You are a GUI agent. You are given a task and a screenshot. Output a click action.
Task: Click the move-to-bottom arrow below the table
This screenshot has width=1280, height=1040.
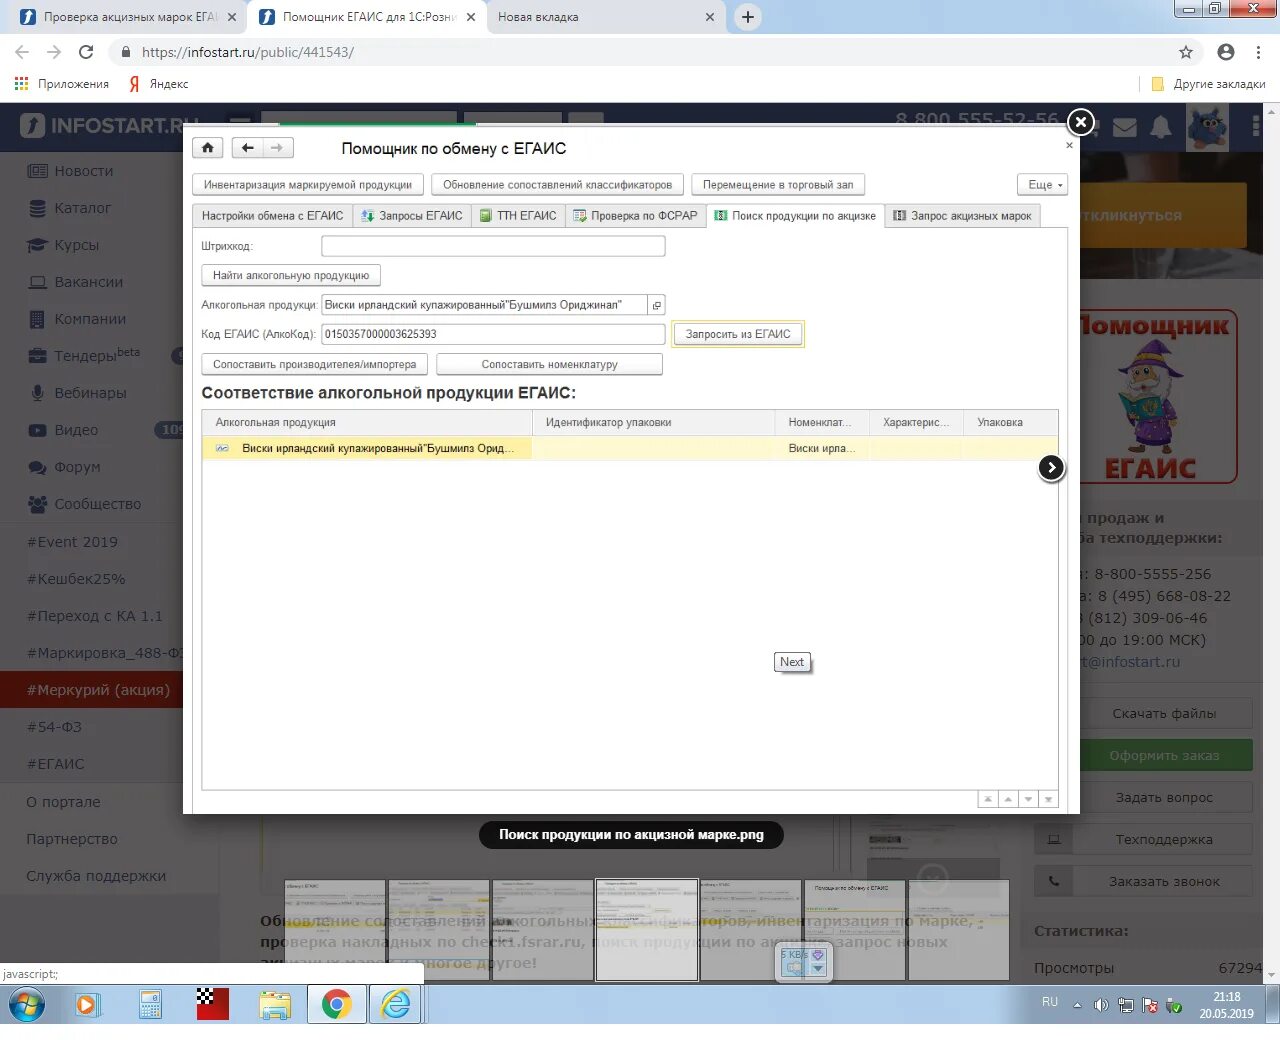[1048, 799]
